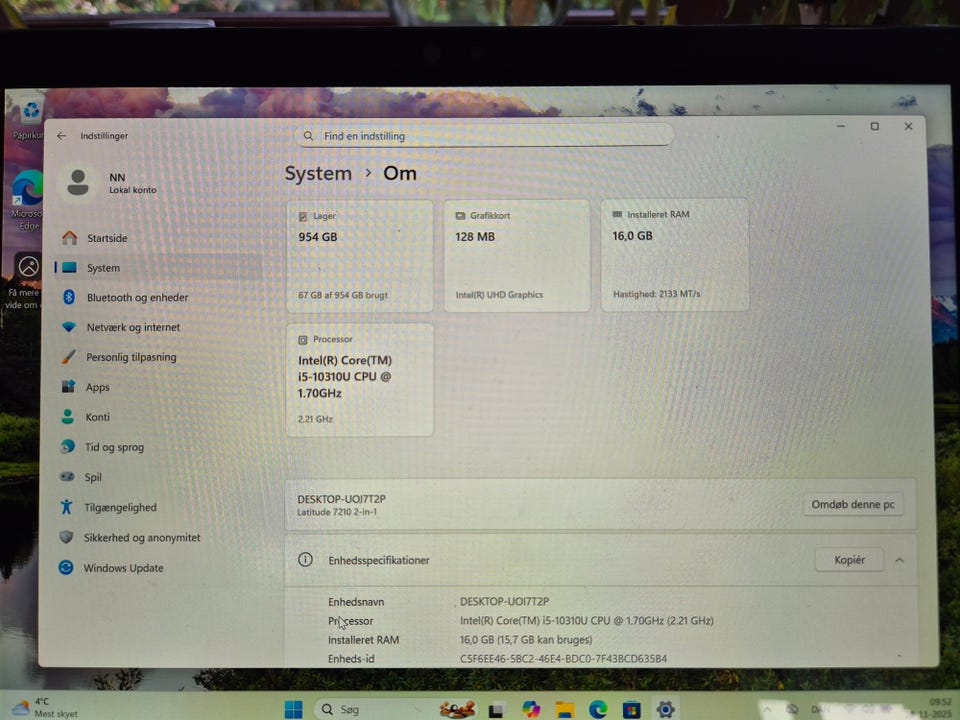Show hidden system tray icons chevron

(x=767, y=709)
